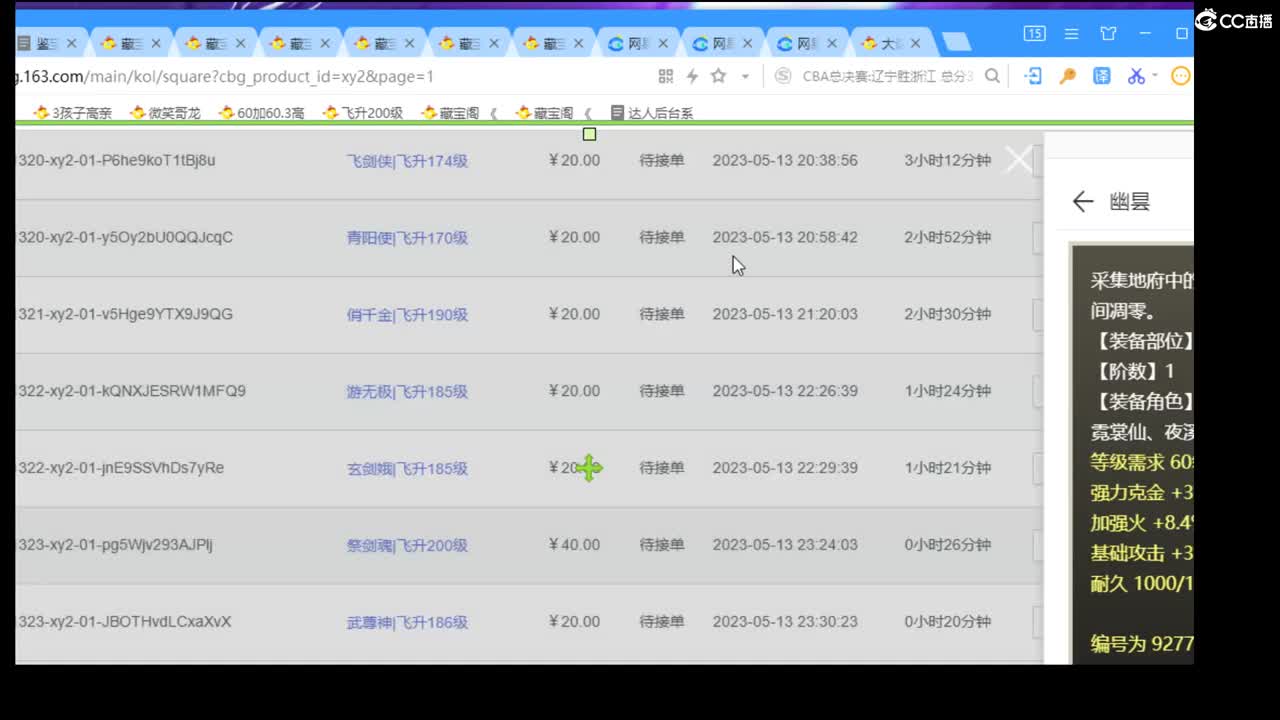This screenshot has height=720, width=1280.
Task: Select order ID 320-xy2-01-y5Oy2bU0QQJcqC
Action: coord(125,237)
